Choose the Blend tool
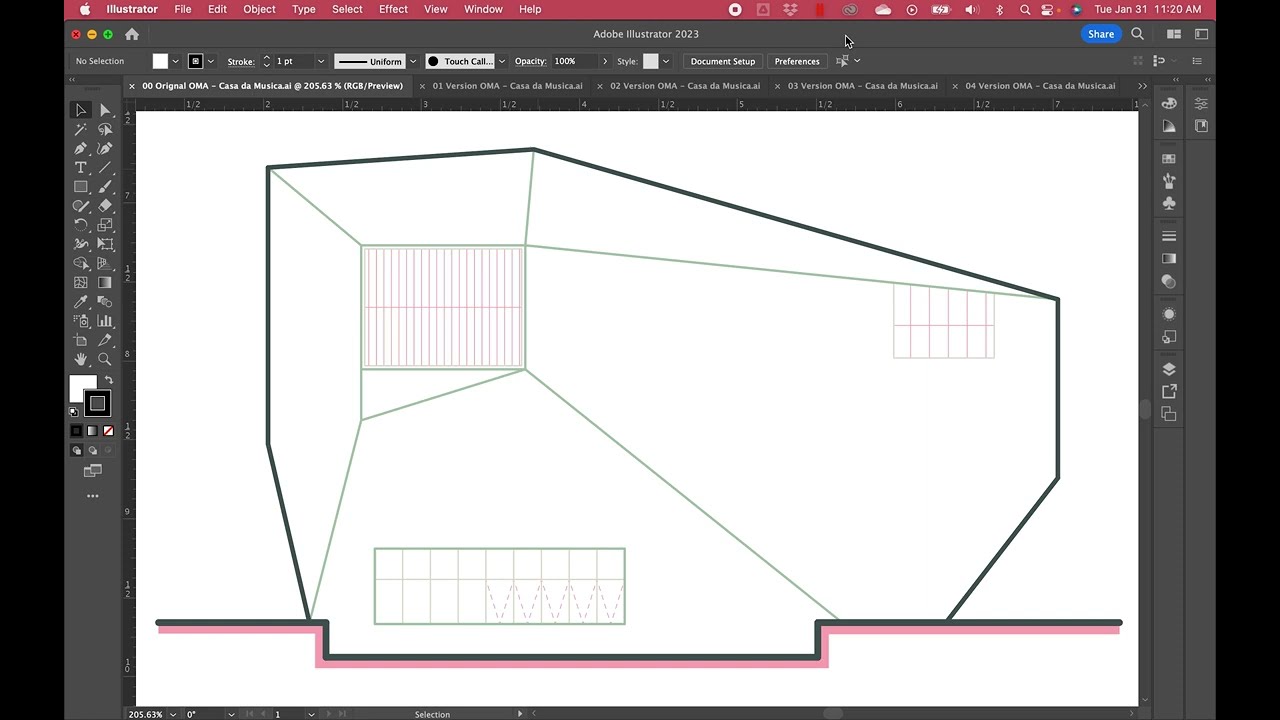This screenshot has width=1280, height=720. tap(105, 302)
